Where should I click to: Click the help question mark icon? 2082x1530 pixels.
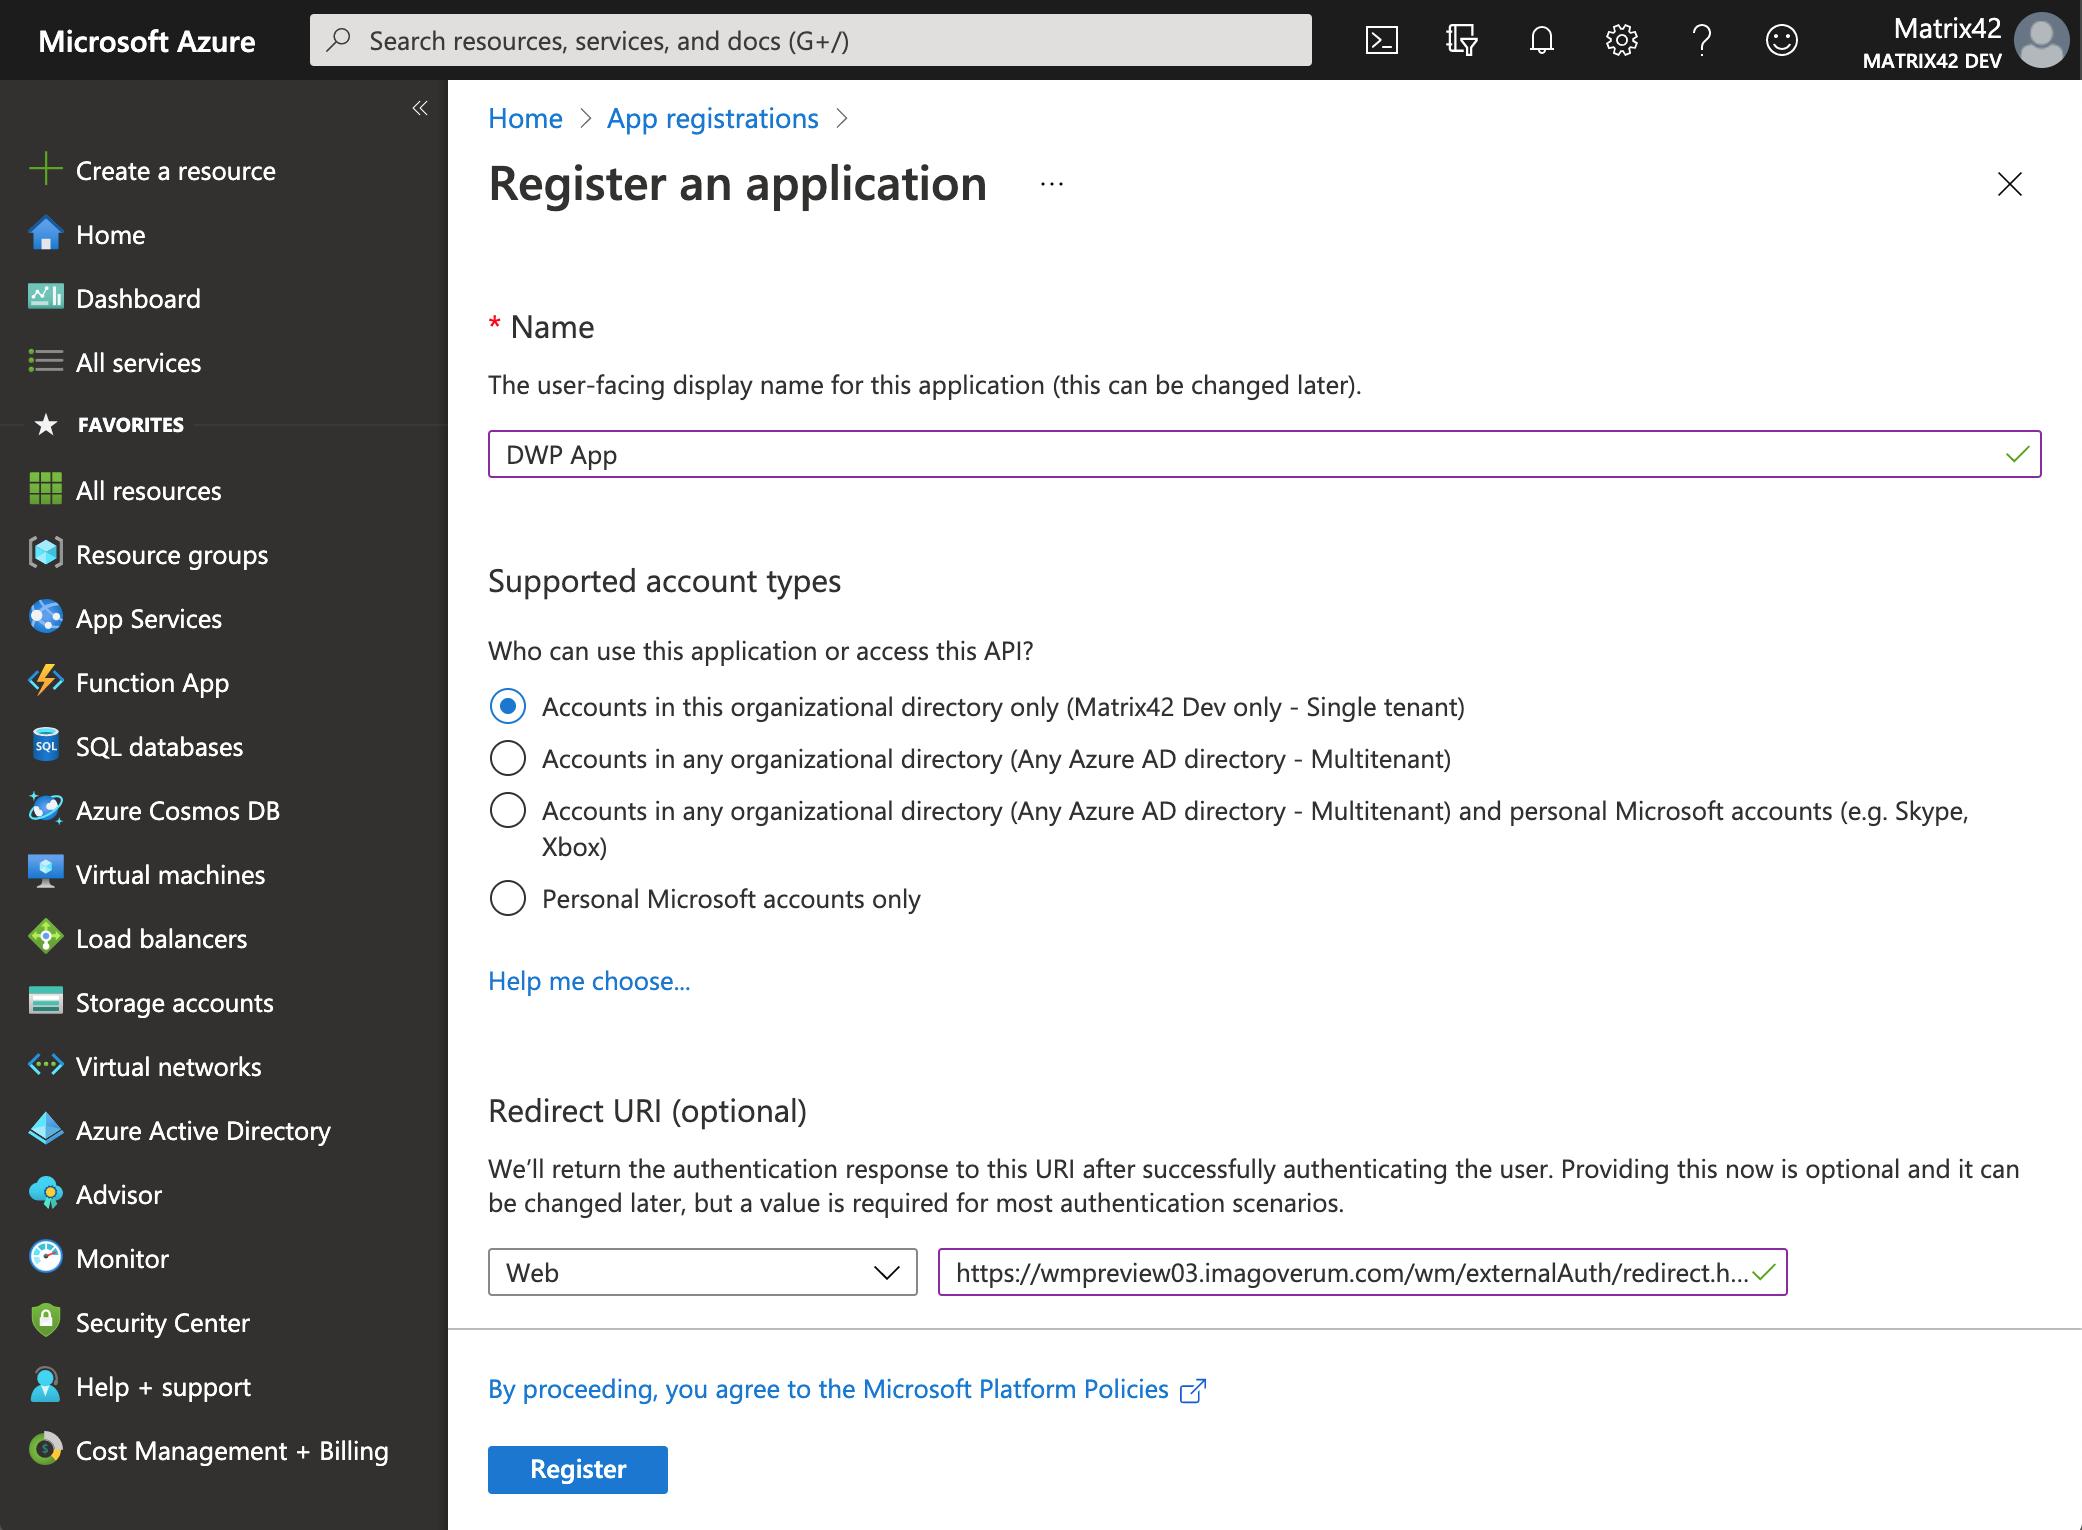pyautogui.click(x=1701, y=40)
